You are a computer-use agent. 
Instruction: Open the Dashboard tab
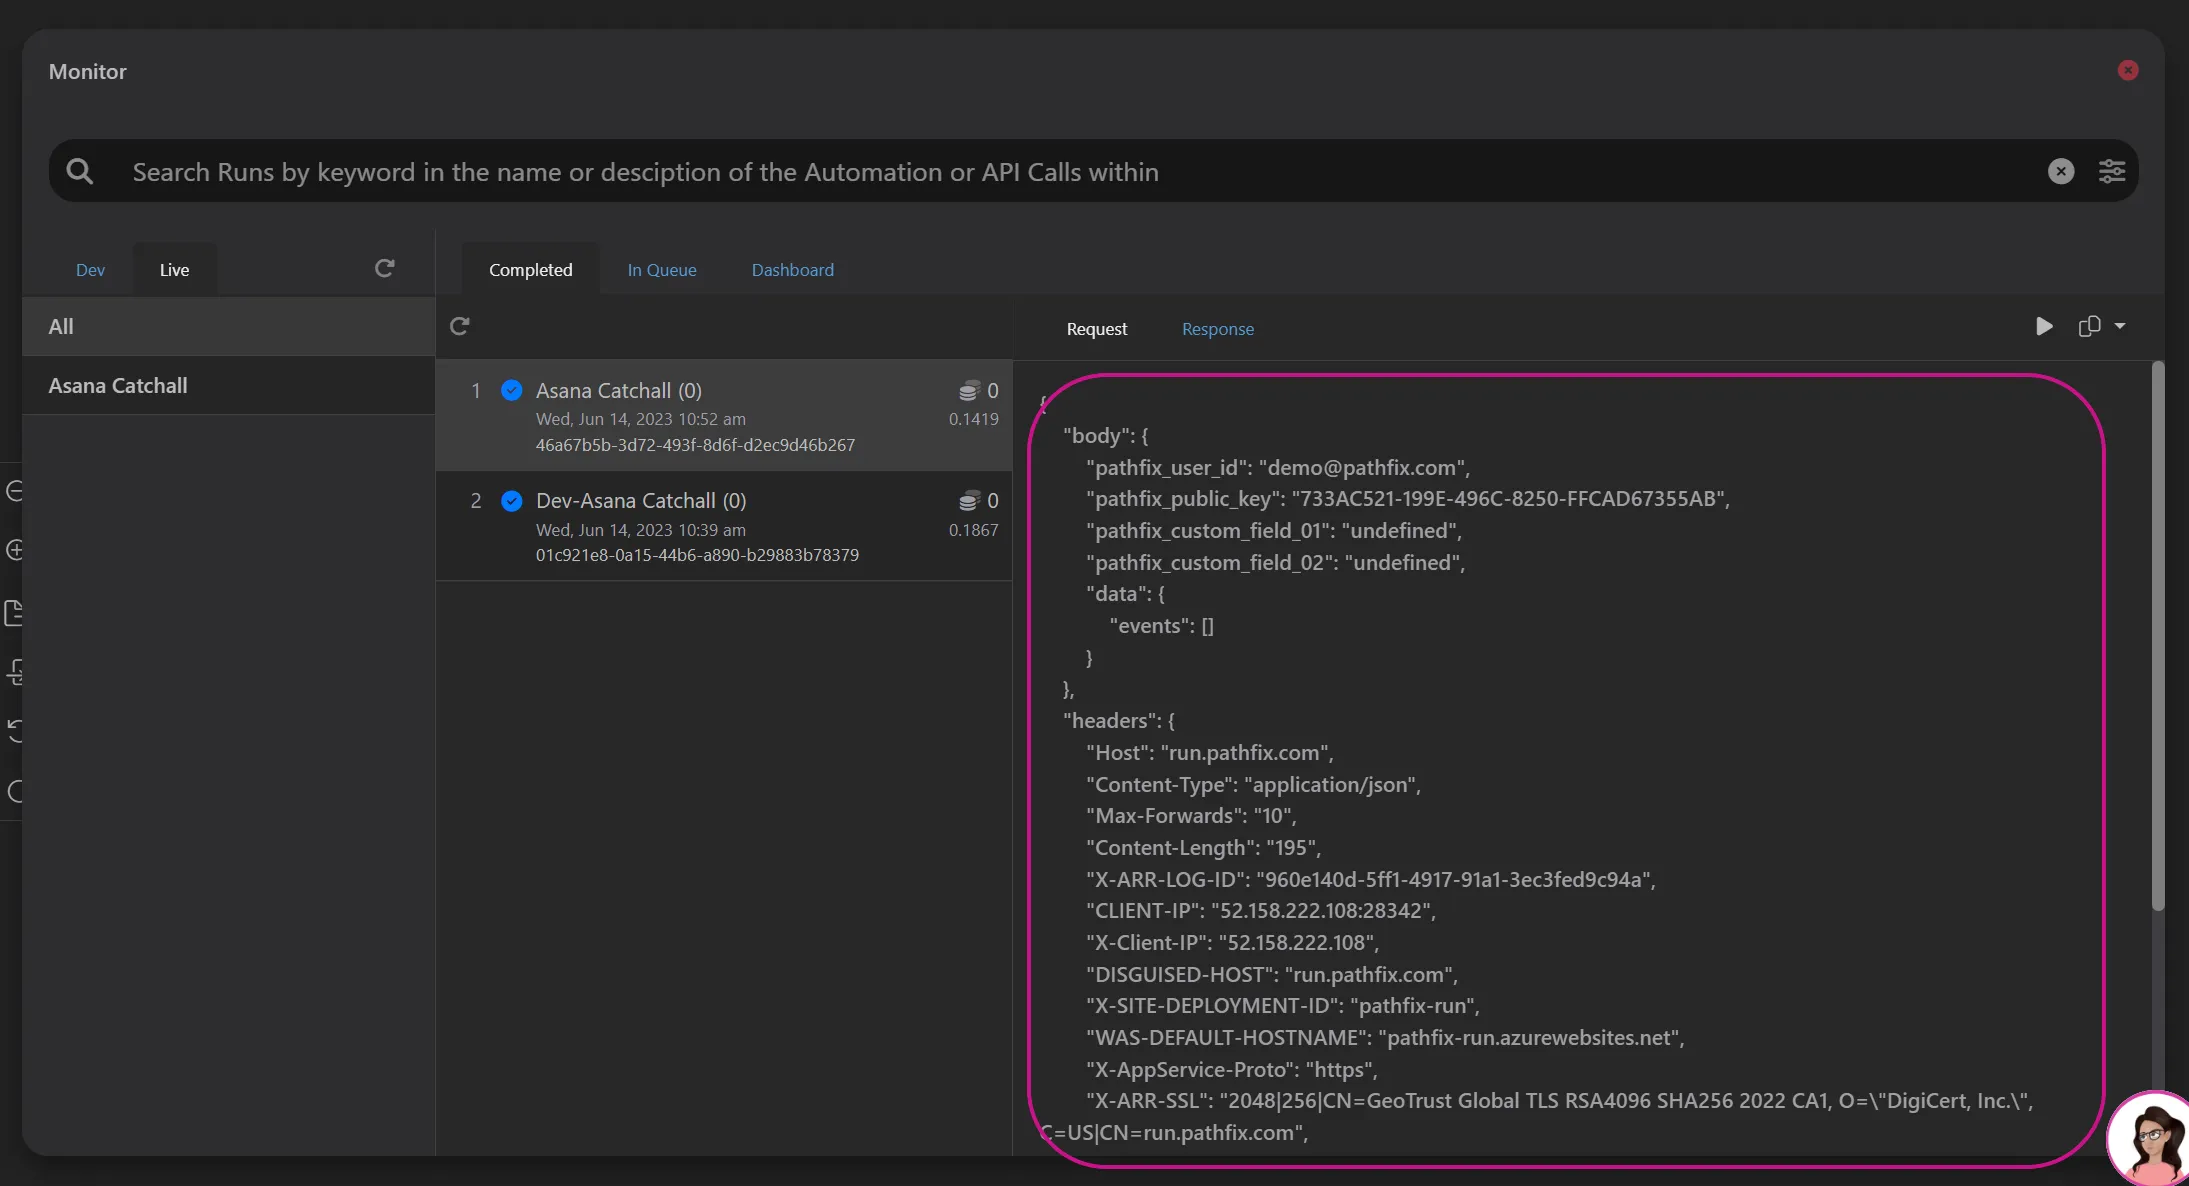click(793, 270)
